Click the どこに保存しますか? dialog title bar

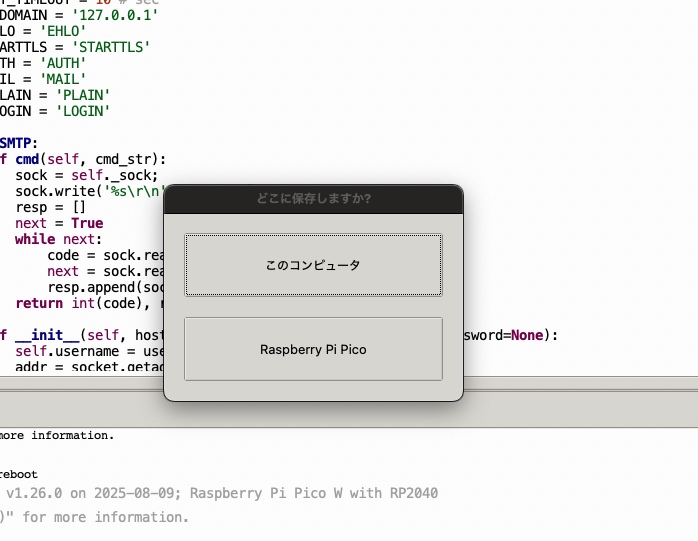click(x=313, y=199)
